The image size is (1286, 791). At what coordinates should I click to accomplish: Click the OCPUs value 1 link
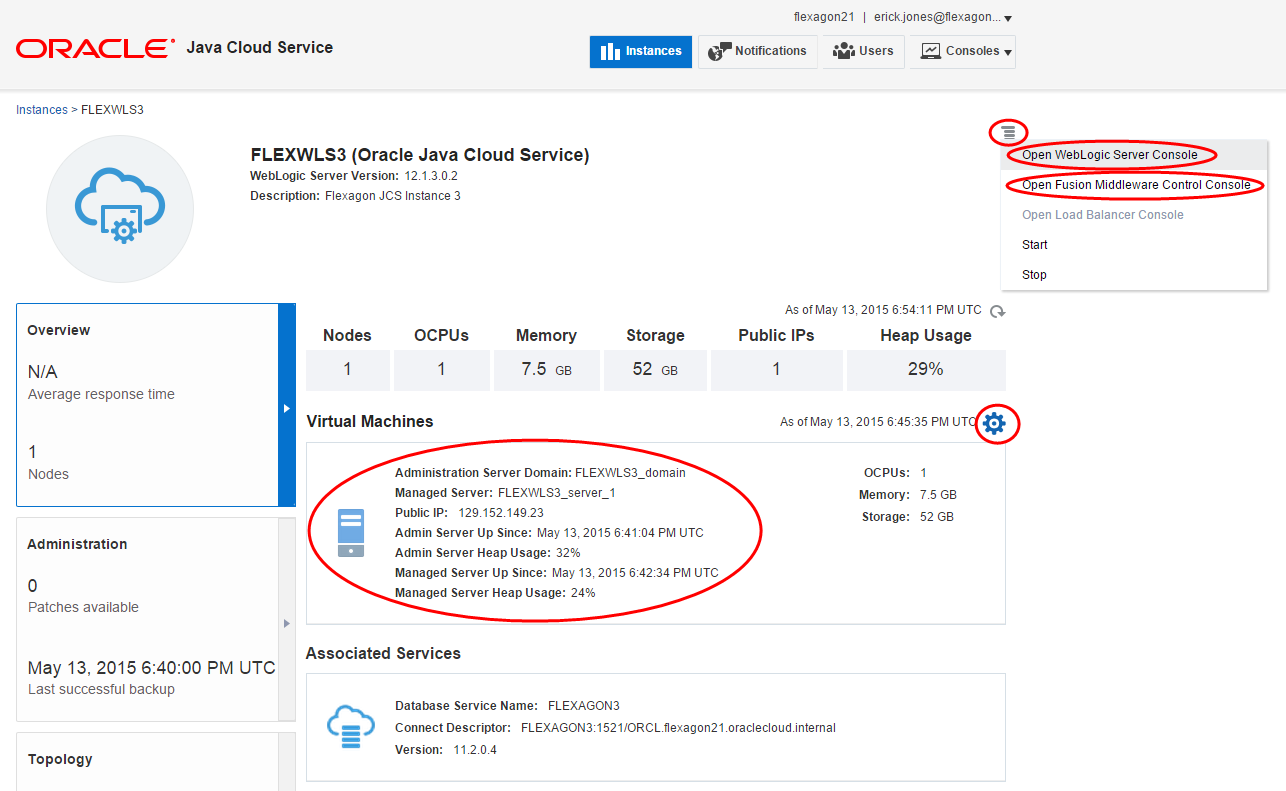point(924,473)
